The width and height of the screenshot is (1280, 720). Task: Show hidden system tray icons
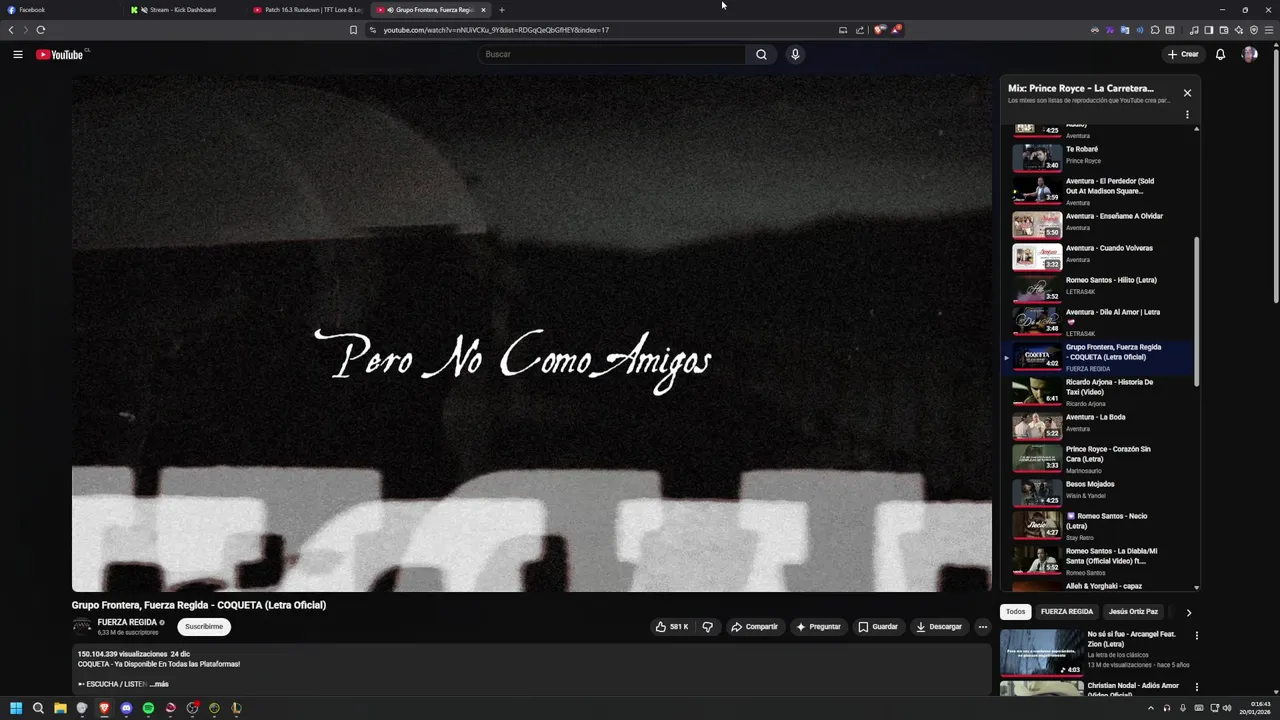pos(1151,708)
